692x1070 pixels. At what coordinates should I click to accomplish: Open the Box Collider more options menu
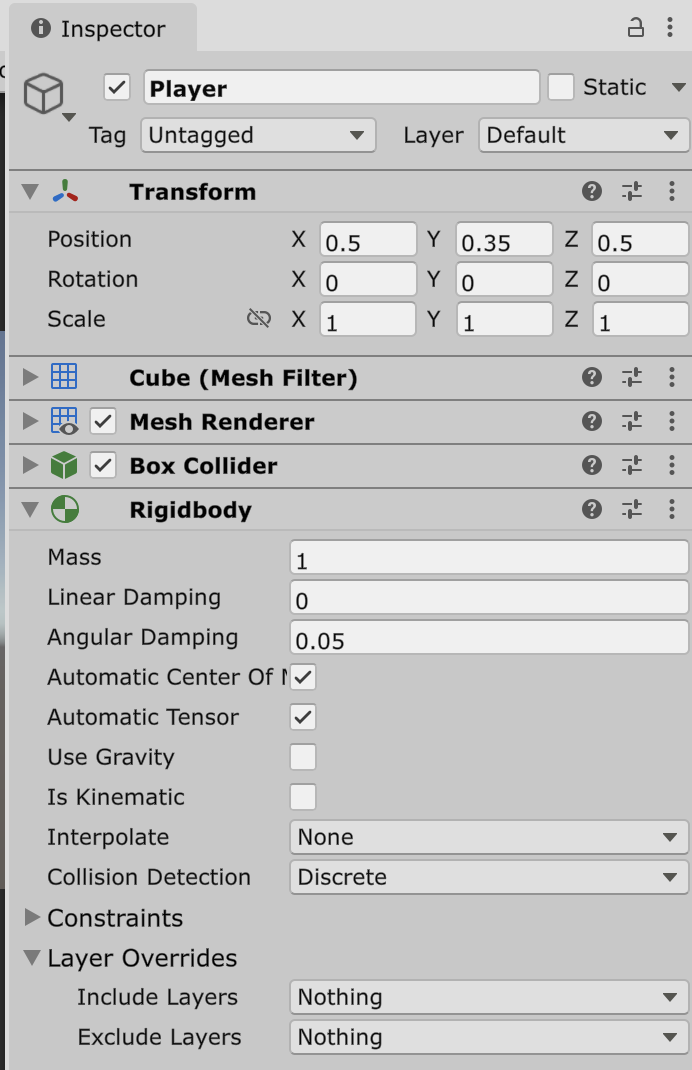[x=671, y=466]
